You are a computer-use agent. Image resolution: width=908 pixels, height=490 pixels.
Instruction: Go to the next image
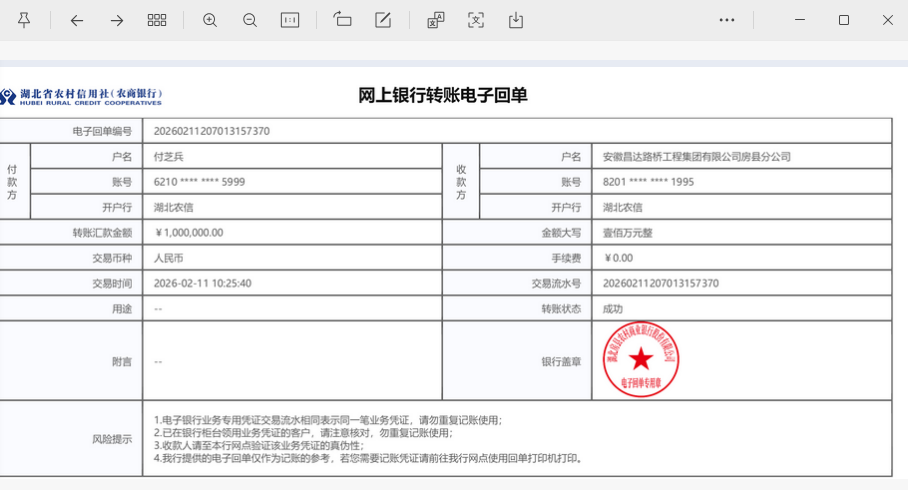click(x=117, y=20)
